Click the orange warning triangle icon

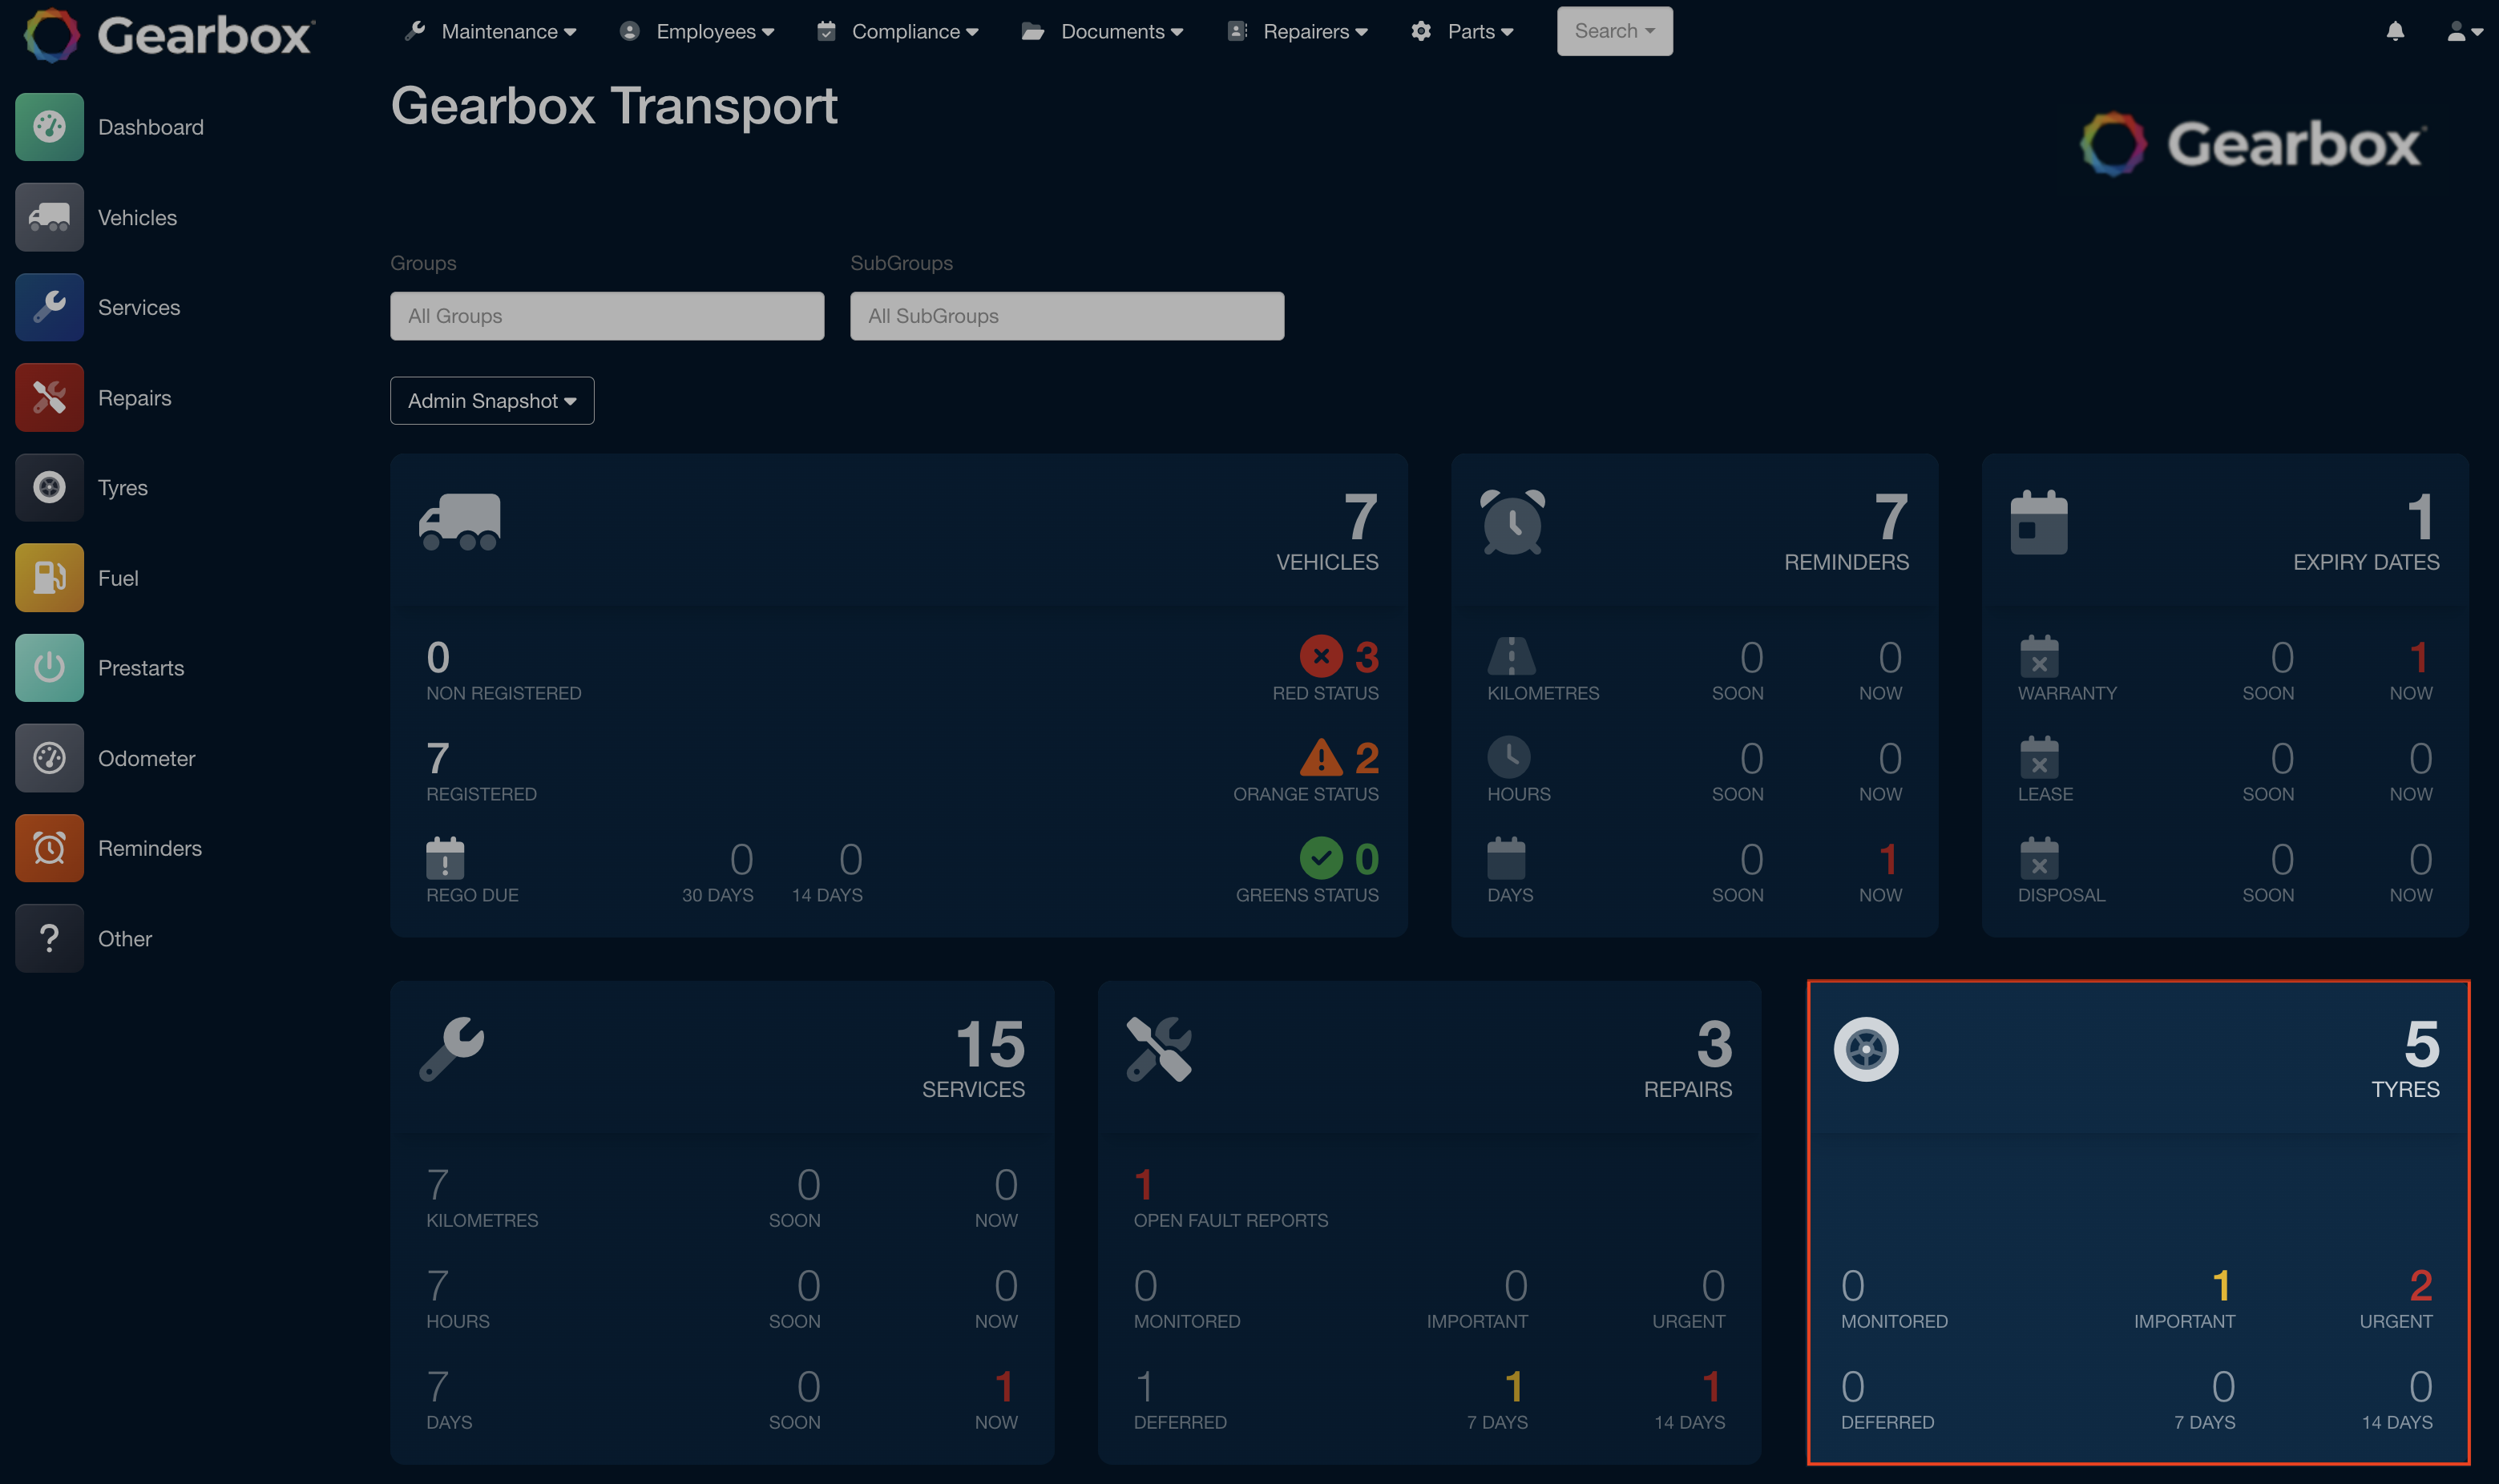1321,757
